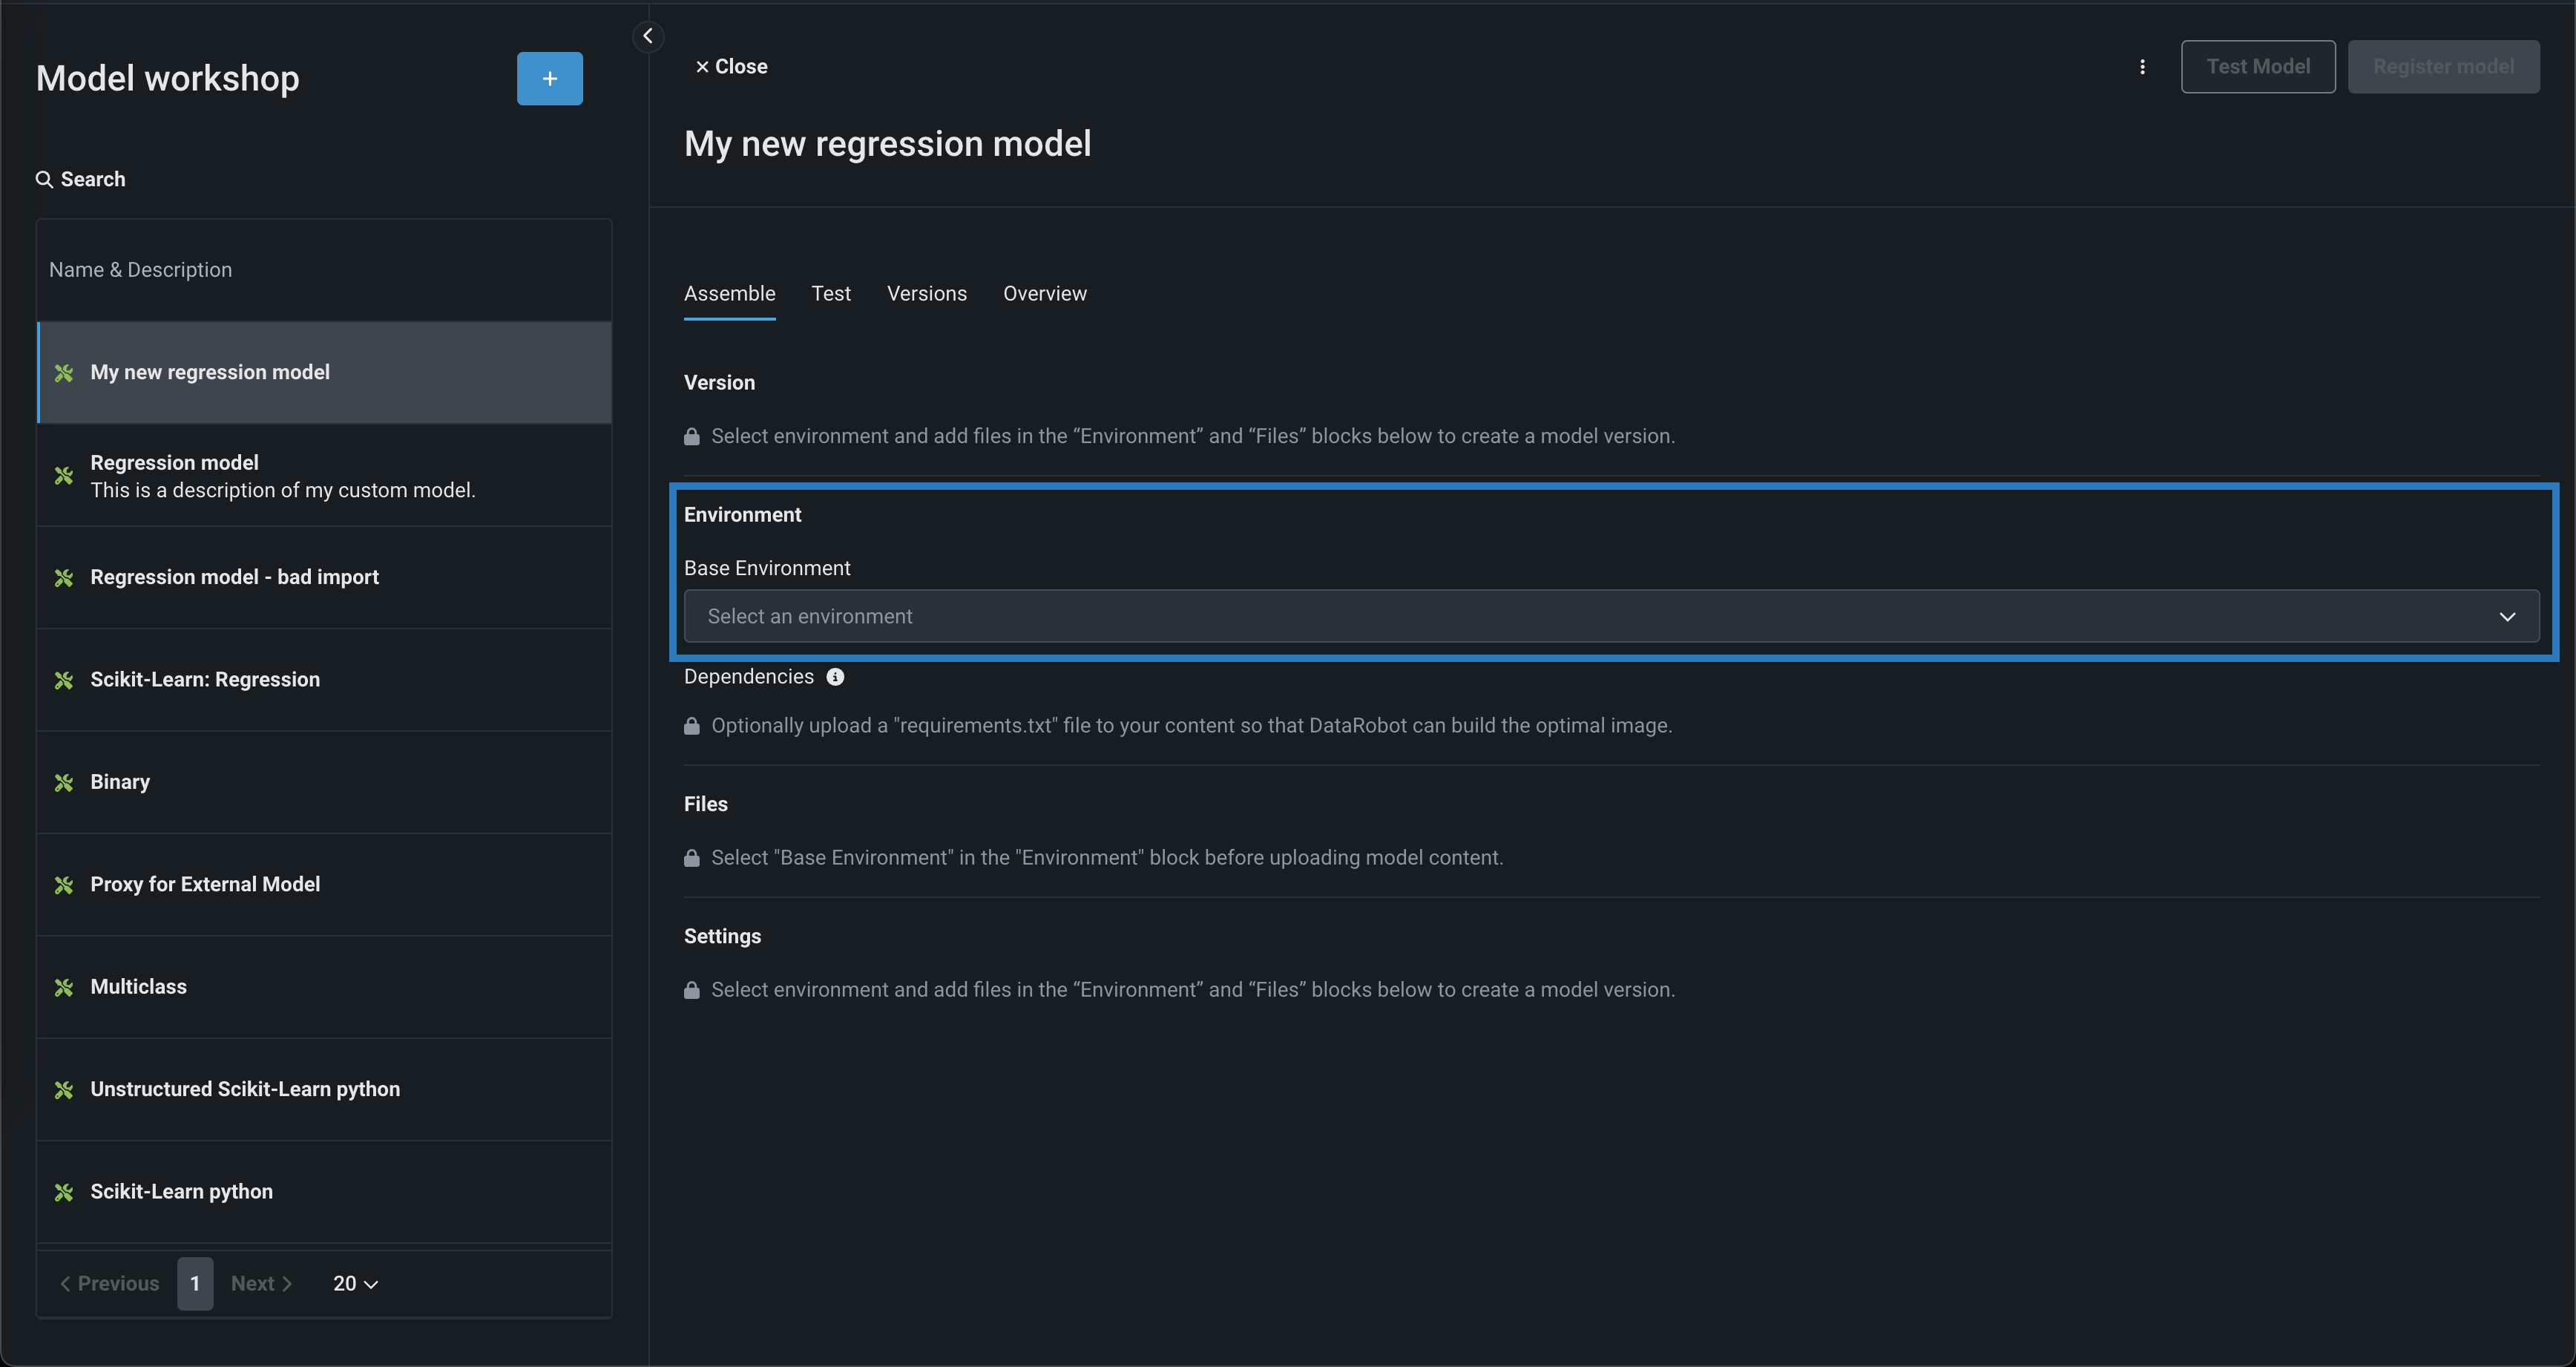Click the plus icon to add model
This screenshot has height=1367, width=2576.
(x=549, y=79)
